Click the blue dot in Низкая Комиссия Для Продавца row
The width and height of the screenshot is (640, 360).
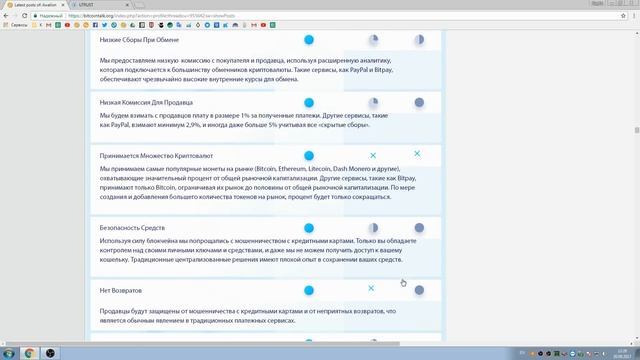pos(309,102)
